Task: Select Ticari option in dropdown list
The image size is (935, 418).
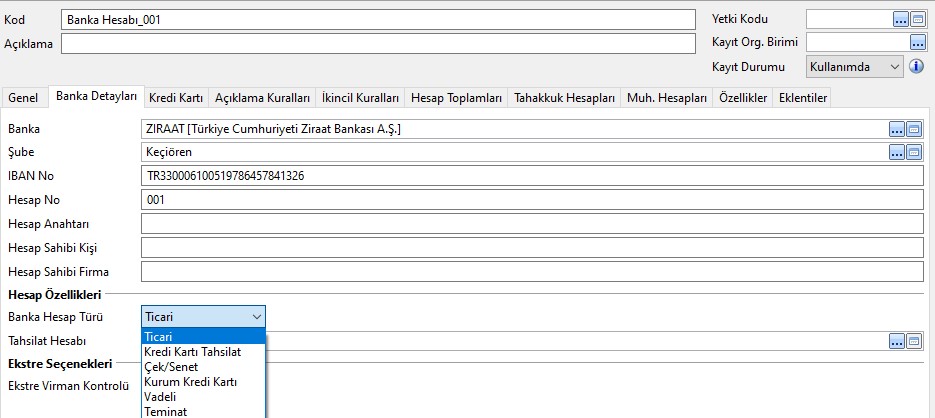Action: [203, 337]
